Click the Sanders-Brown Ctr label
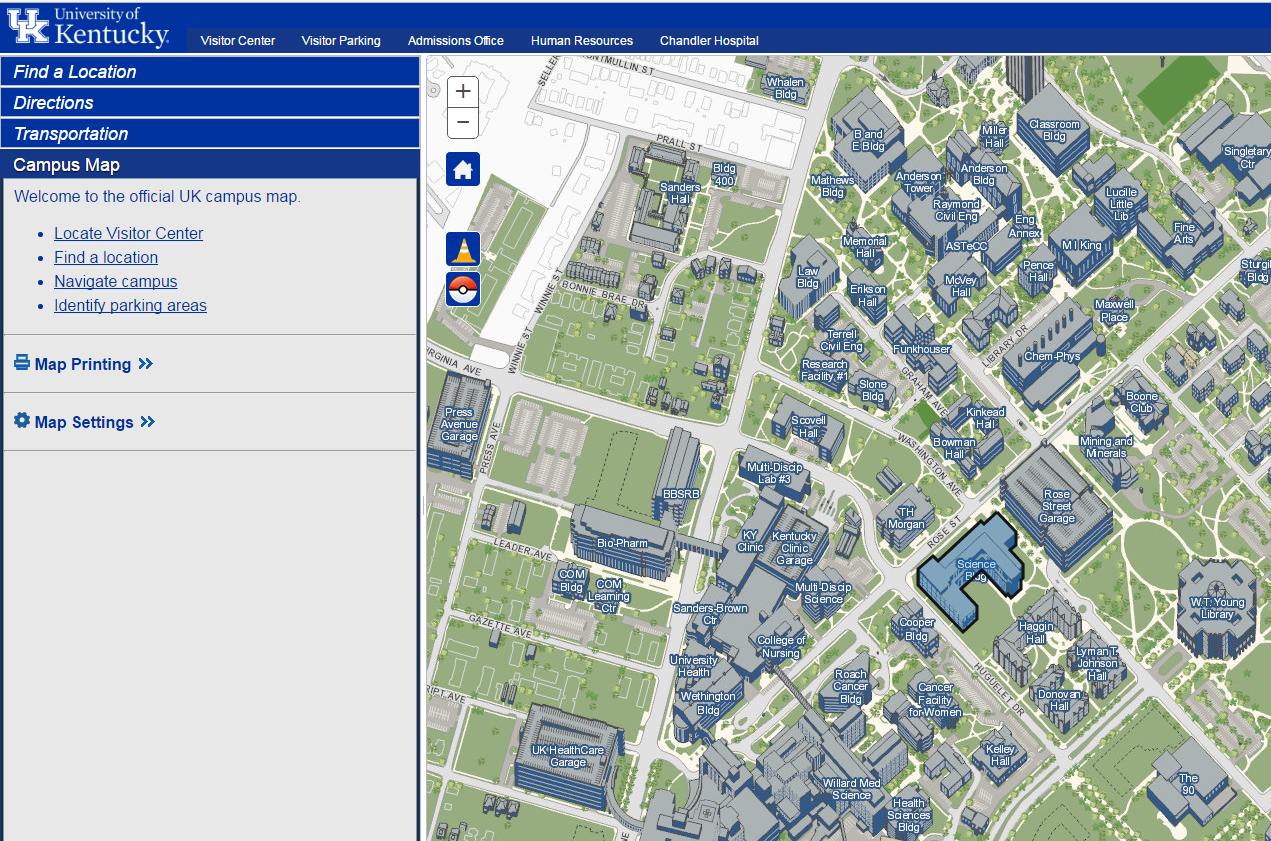The width and height of the screenshot is (1271, 841). coord(710,614)
